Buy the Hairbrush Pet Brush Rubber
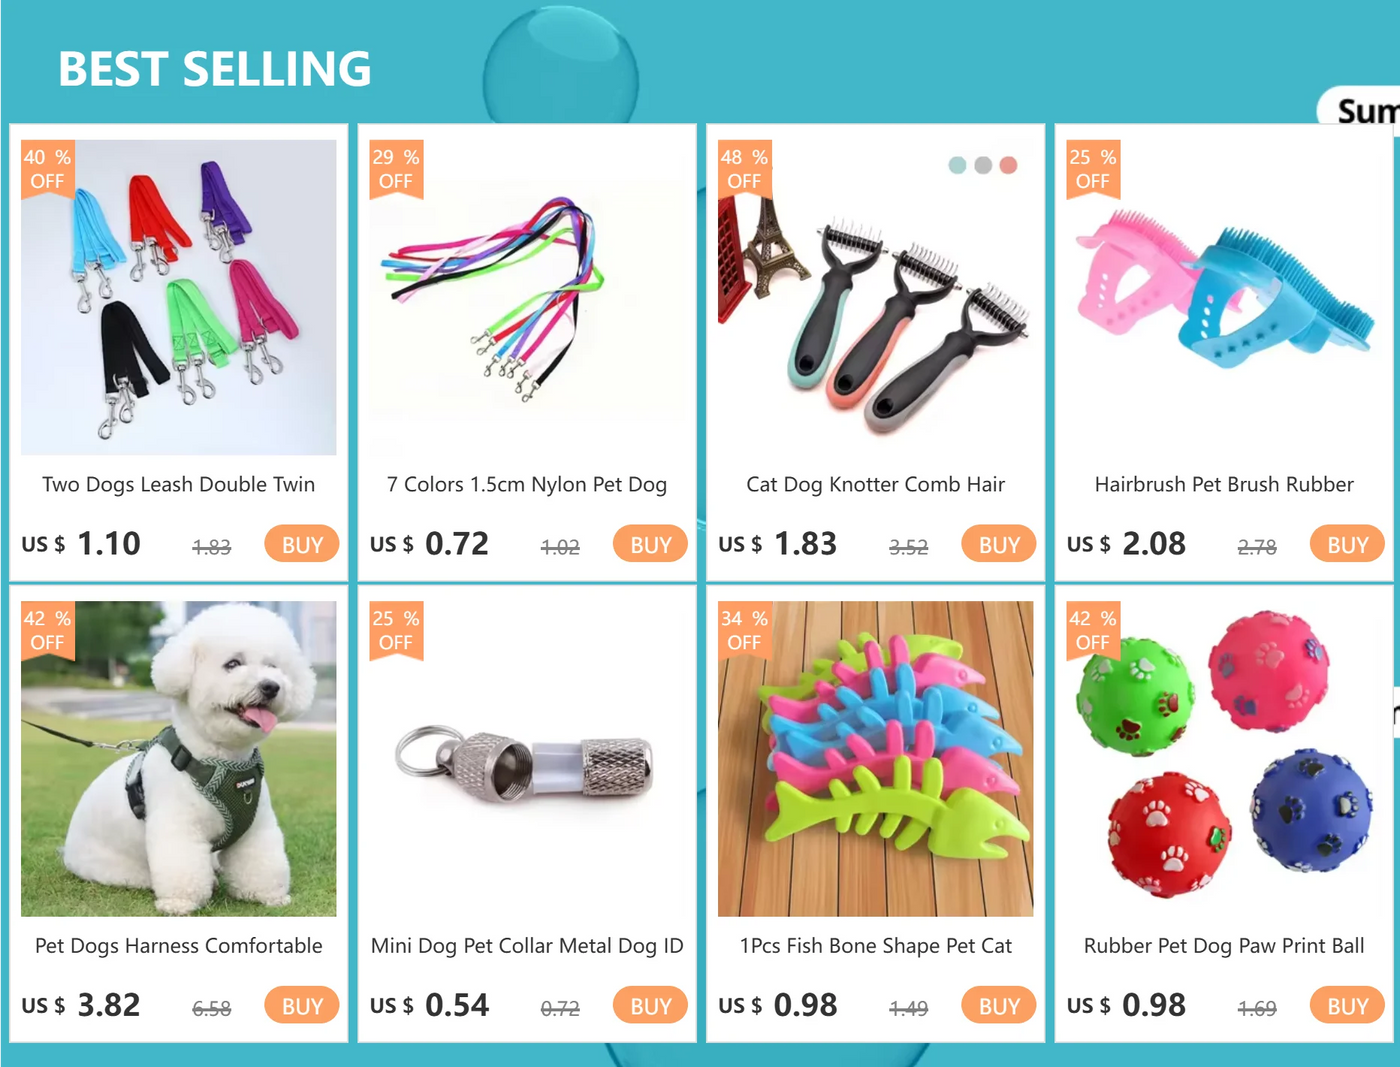This screenshot has width=1400, height=1067. pos(1347,544)
